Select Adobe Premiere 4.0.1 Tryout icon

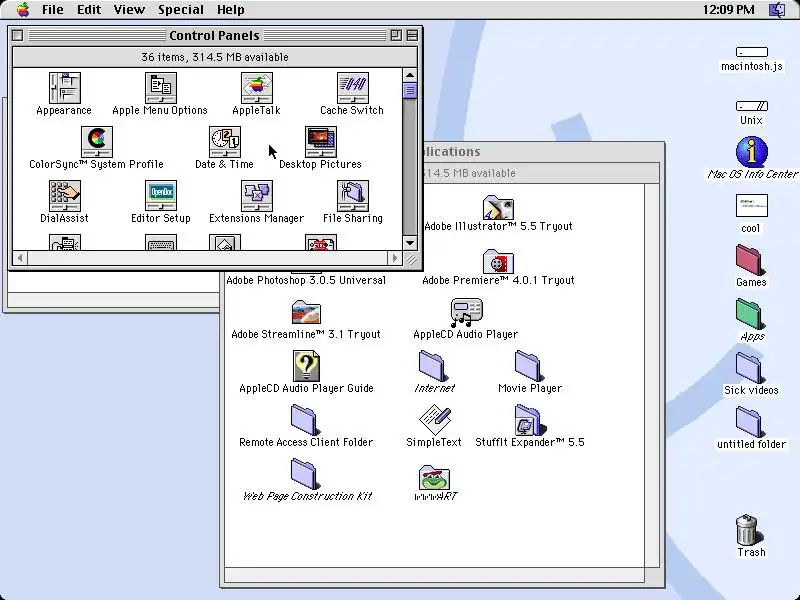click(498, 261)
